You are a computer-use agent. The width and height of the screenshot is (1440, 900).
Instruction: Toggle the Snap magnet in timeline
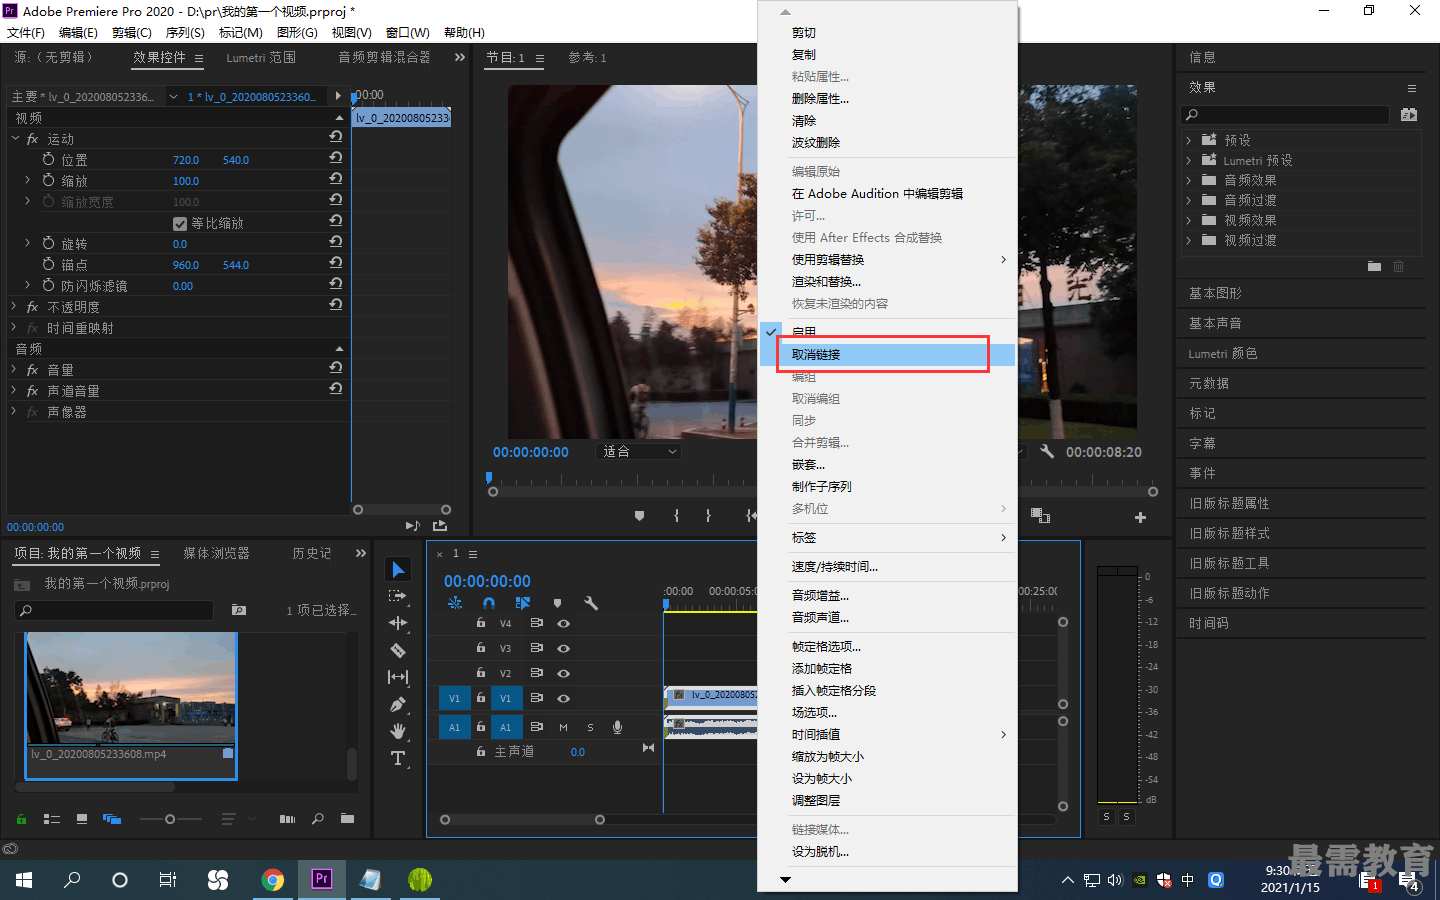(x=489, y=603)
